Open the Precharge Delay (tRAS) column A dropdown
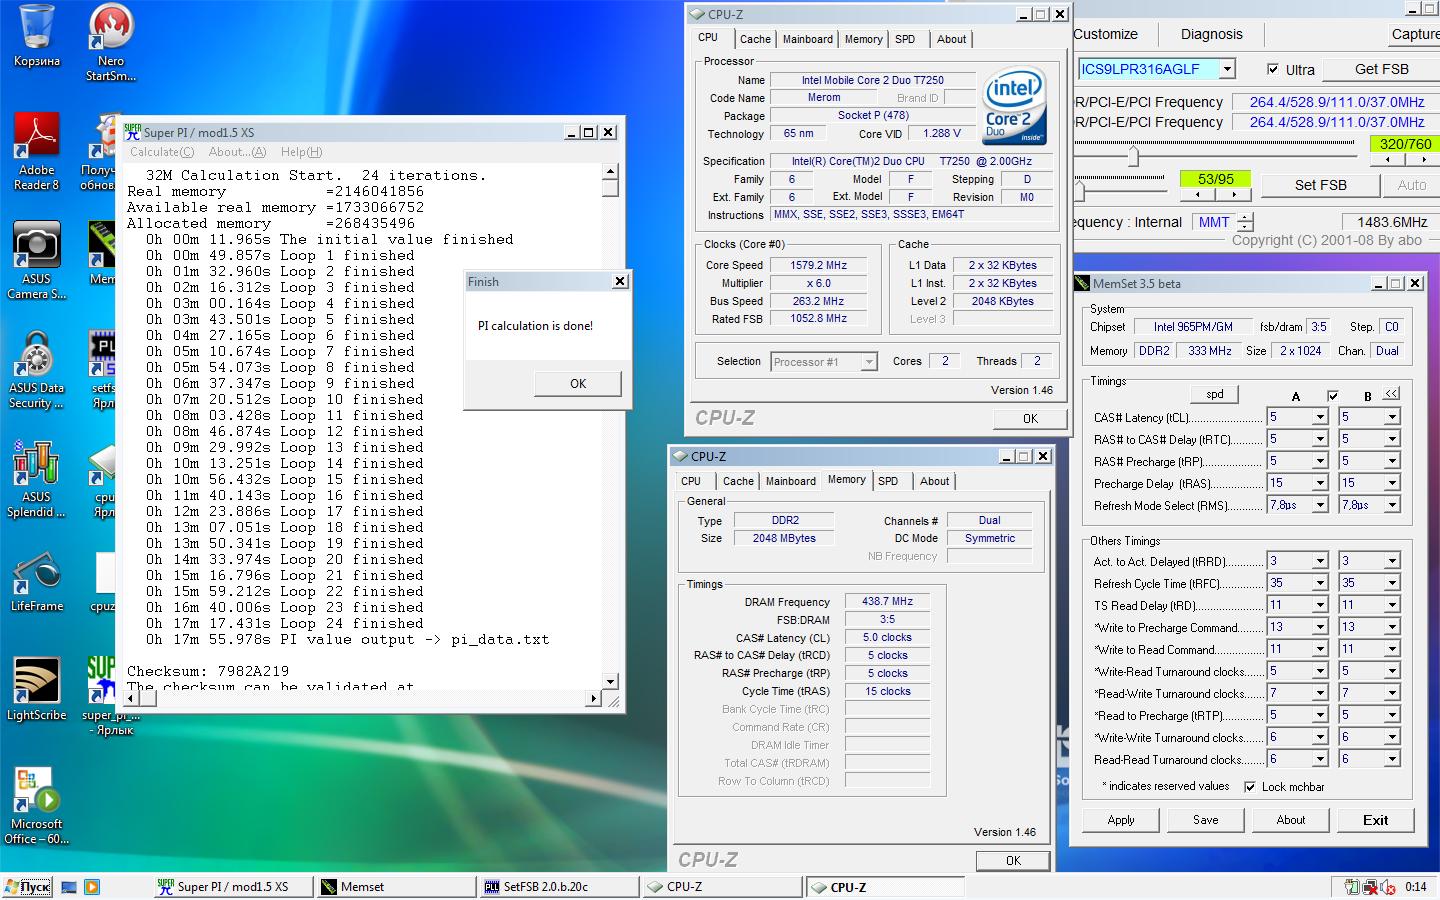 [1319, 483]
